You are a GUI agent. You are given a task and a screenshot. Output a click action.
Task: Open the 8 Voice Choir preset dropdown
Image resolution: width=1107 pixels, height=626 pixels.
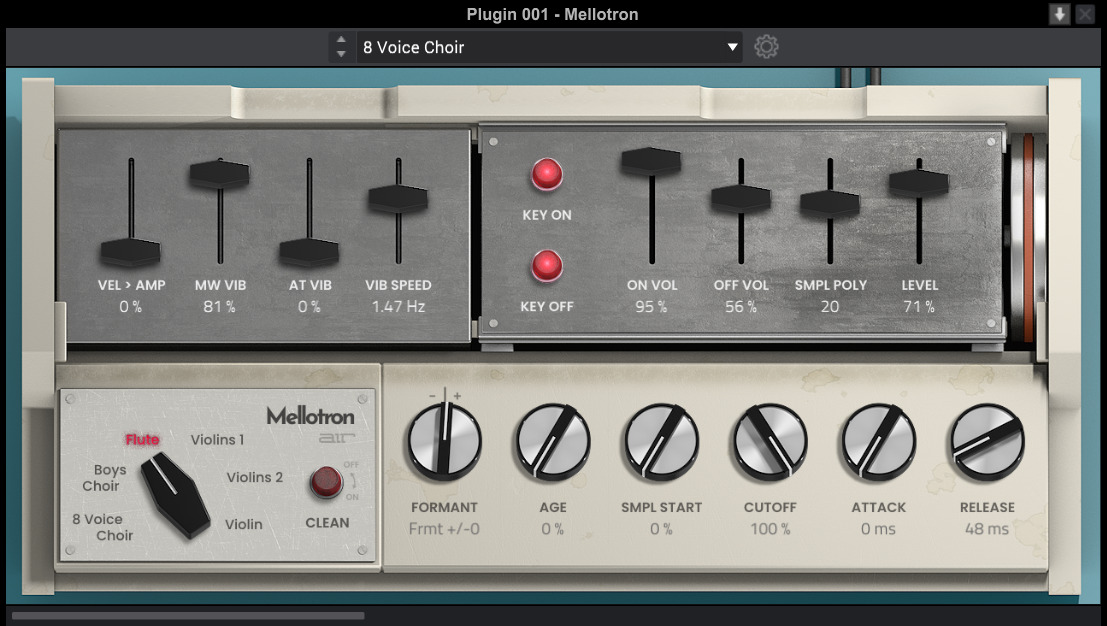click(x=549, y=47)
